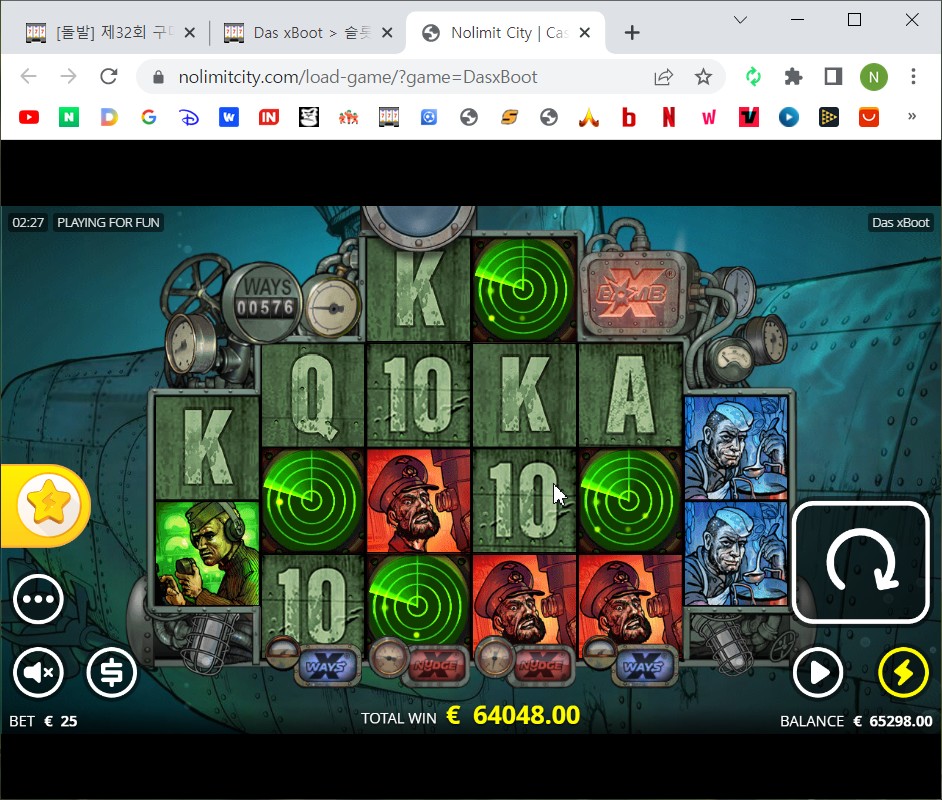Screen dimensions: 942x800
Task: Open the red Netflix N bookmark
Action: coord(669,117)
